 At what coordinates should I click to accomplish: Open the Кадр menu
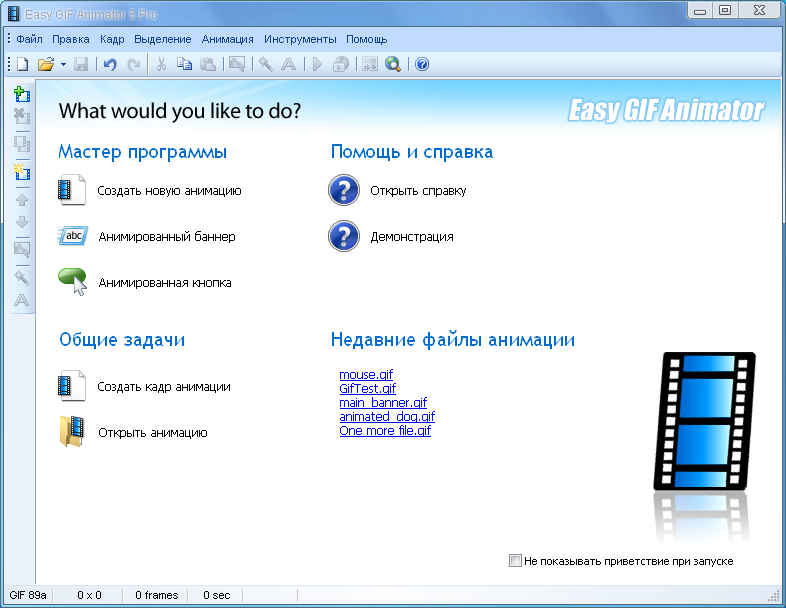point(112,39)
